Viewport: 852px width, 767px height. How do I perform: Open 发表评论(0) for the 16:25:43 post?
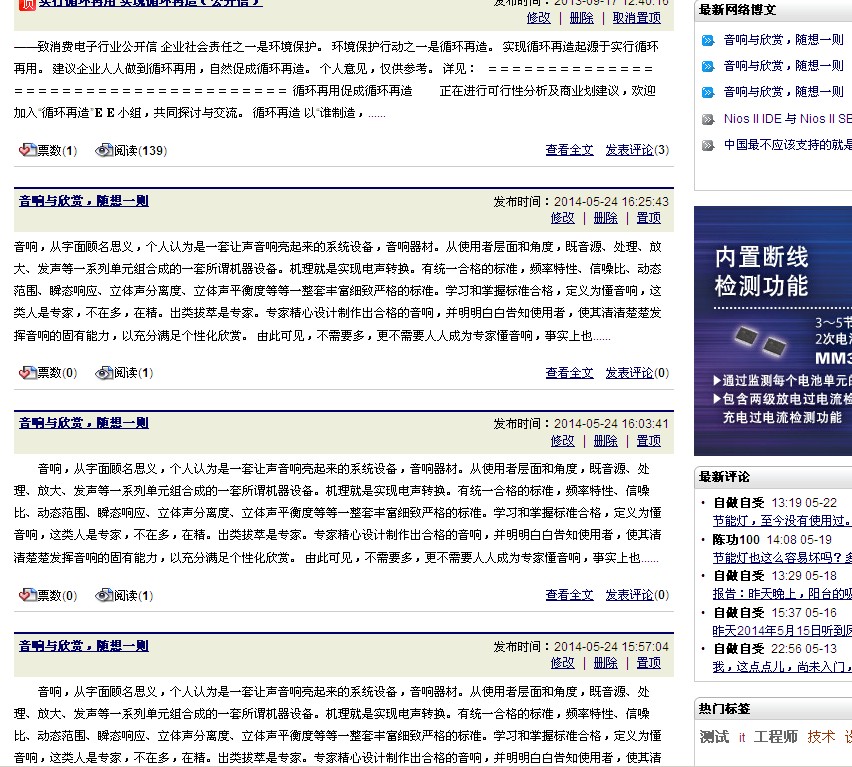coord(637,373)
